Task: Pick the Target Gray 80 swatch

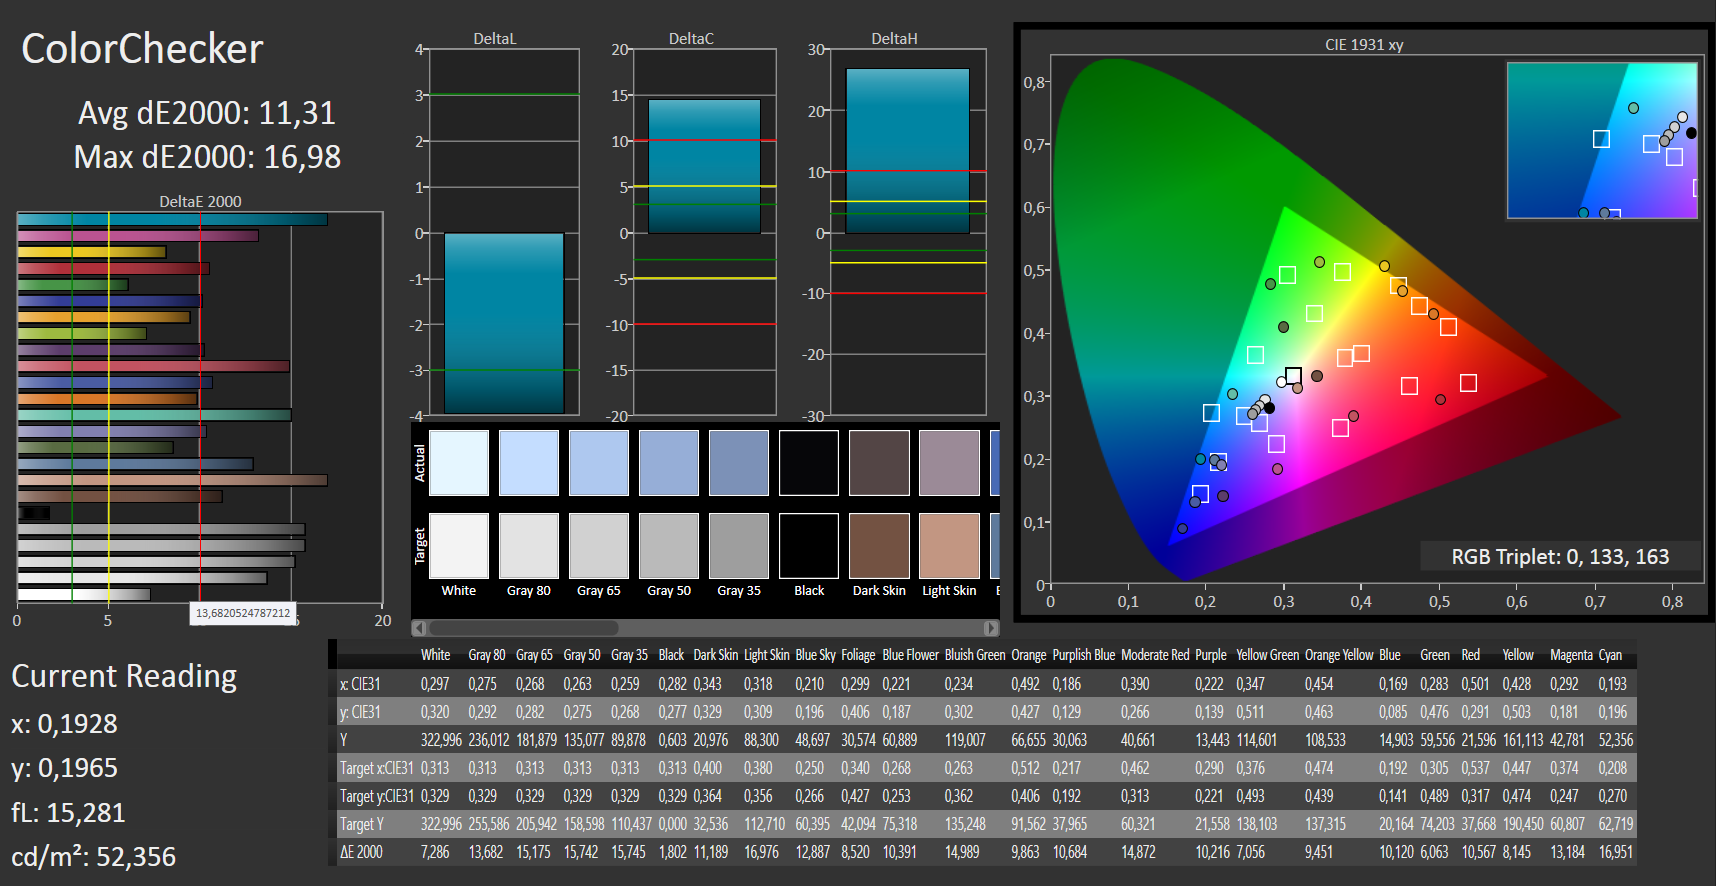Action: 529,546
